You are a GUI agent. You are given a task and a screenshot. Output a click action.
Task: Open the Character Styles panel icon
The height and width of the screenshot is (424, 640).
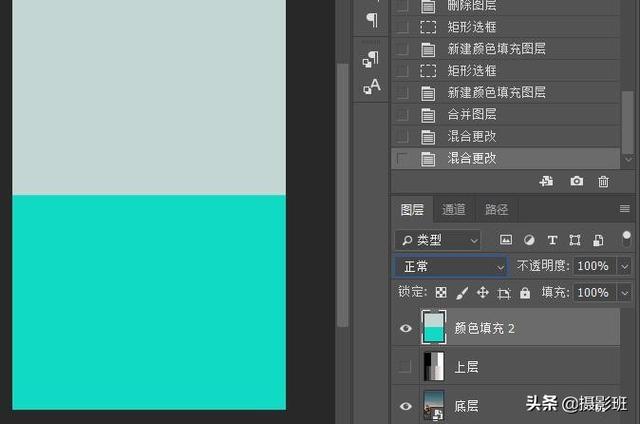point(372,86)
